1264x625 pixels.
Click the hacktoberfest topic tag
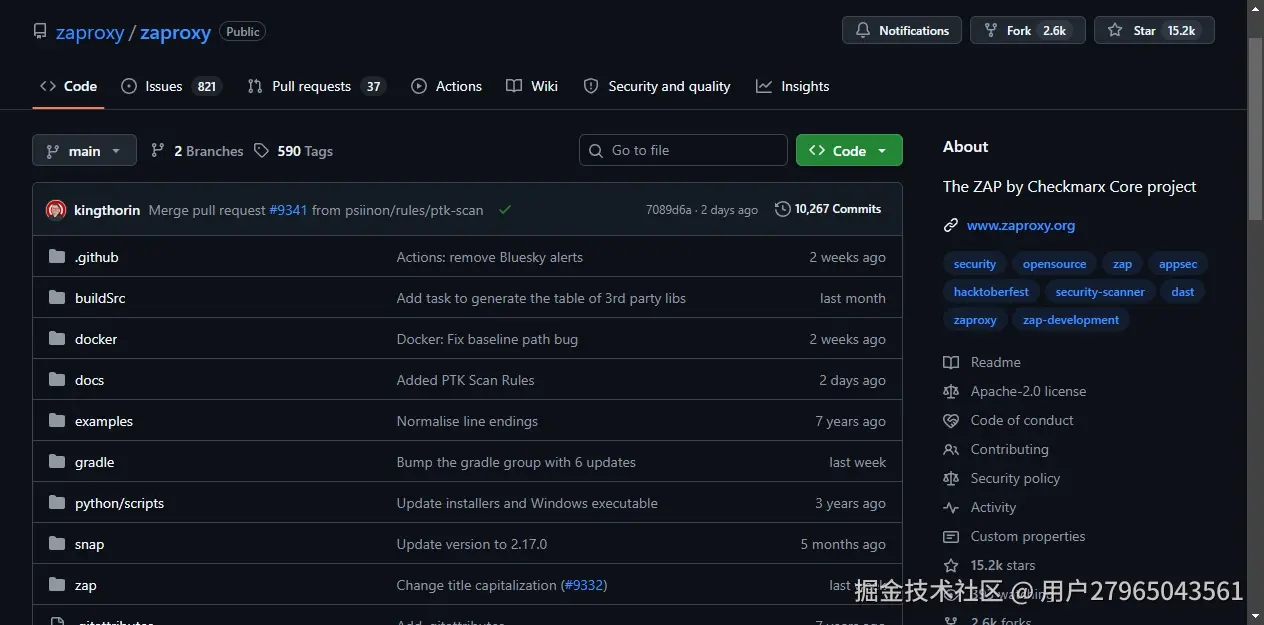[991, 292]
